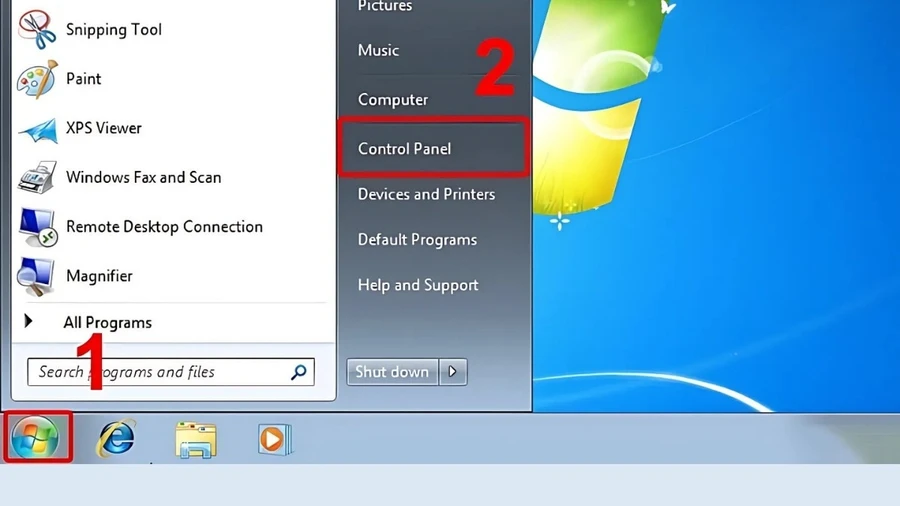
Task: Click the Remote Desktop Connection text
Action: click(x=164, y=227)
